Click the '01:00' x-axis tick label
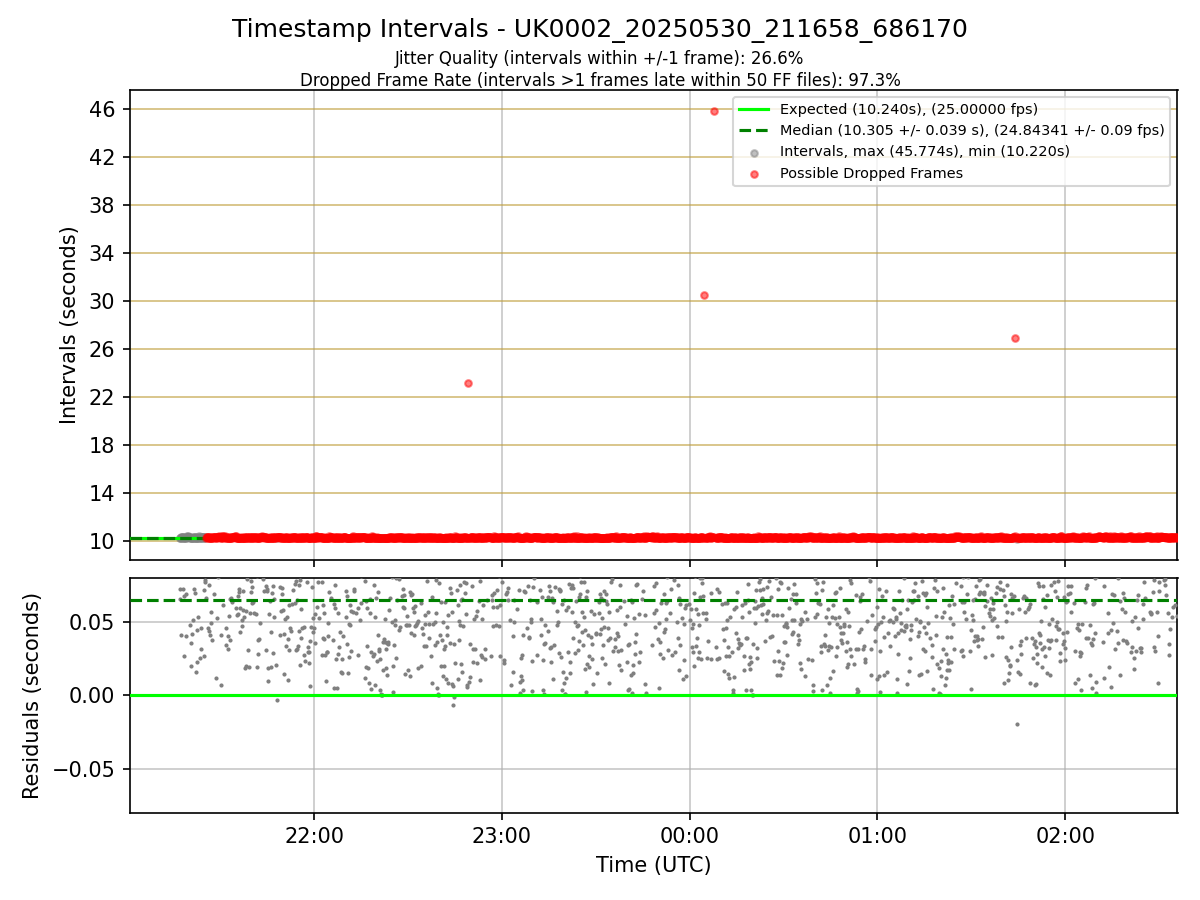The height and width of the screenshot is (900, 1200). coord(877,834)
